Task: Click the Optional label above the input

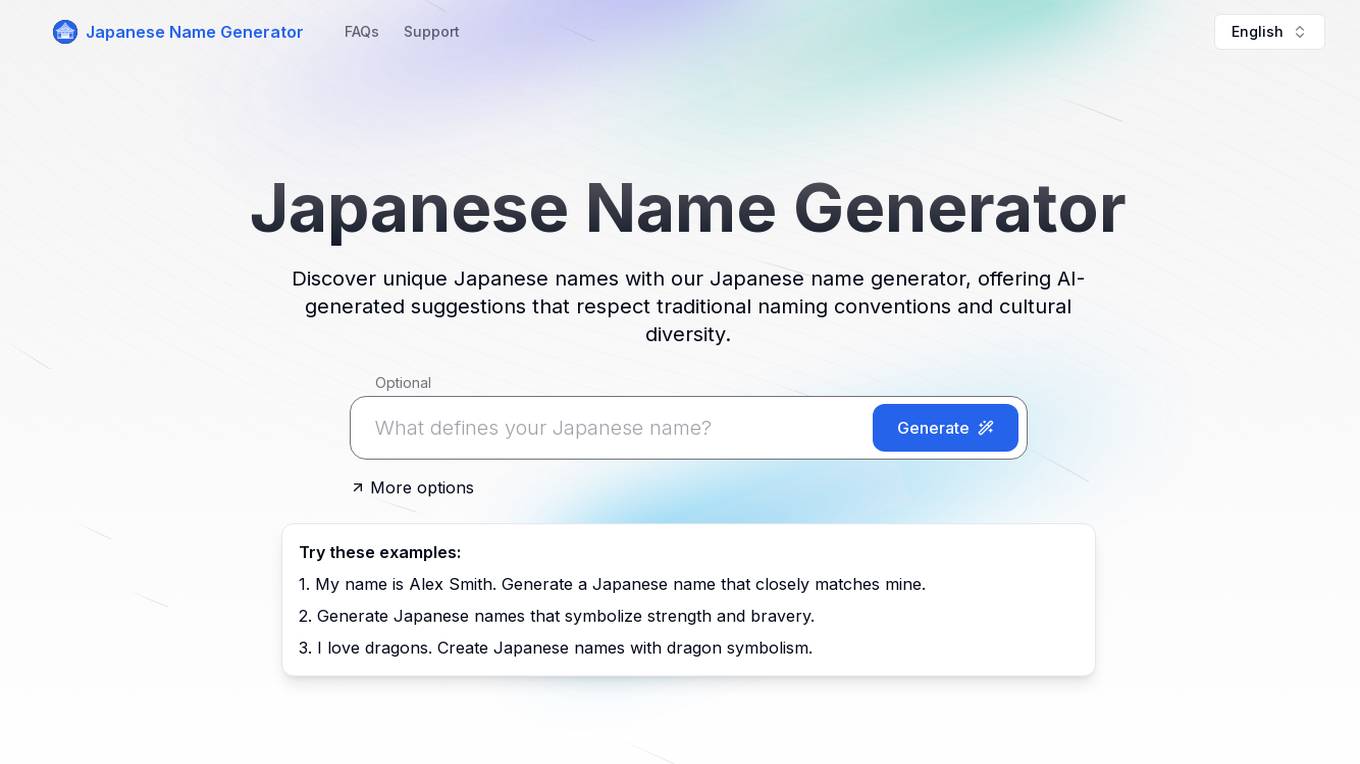Action: point(403,383)
